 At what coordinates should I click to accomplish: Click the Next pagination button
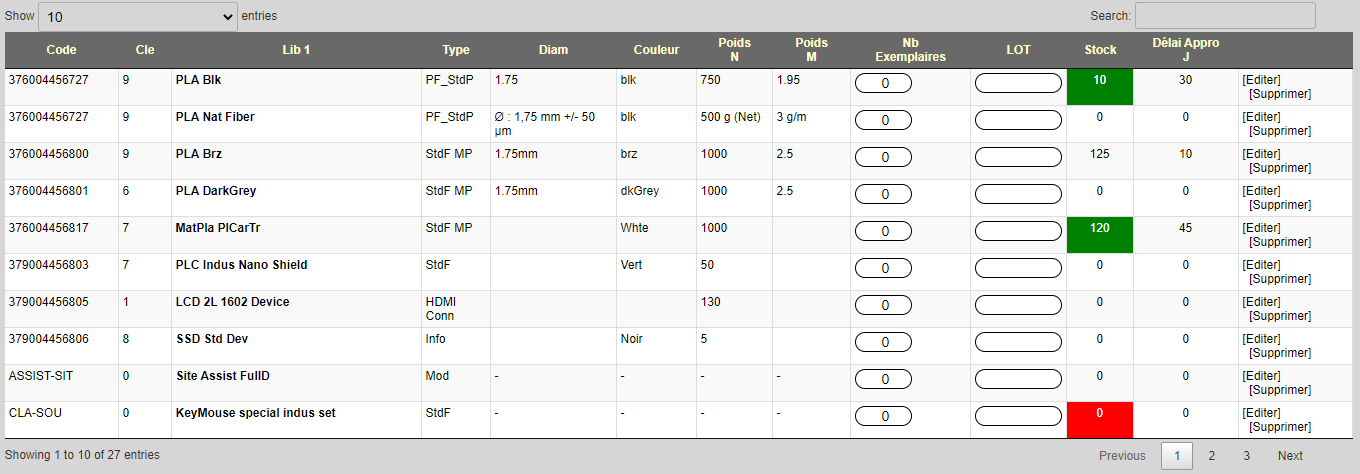(1290, 456)
